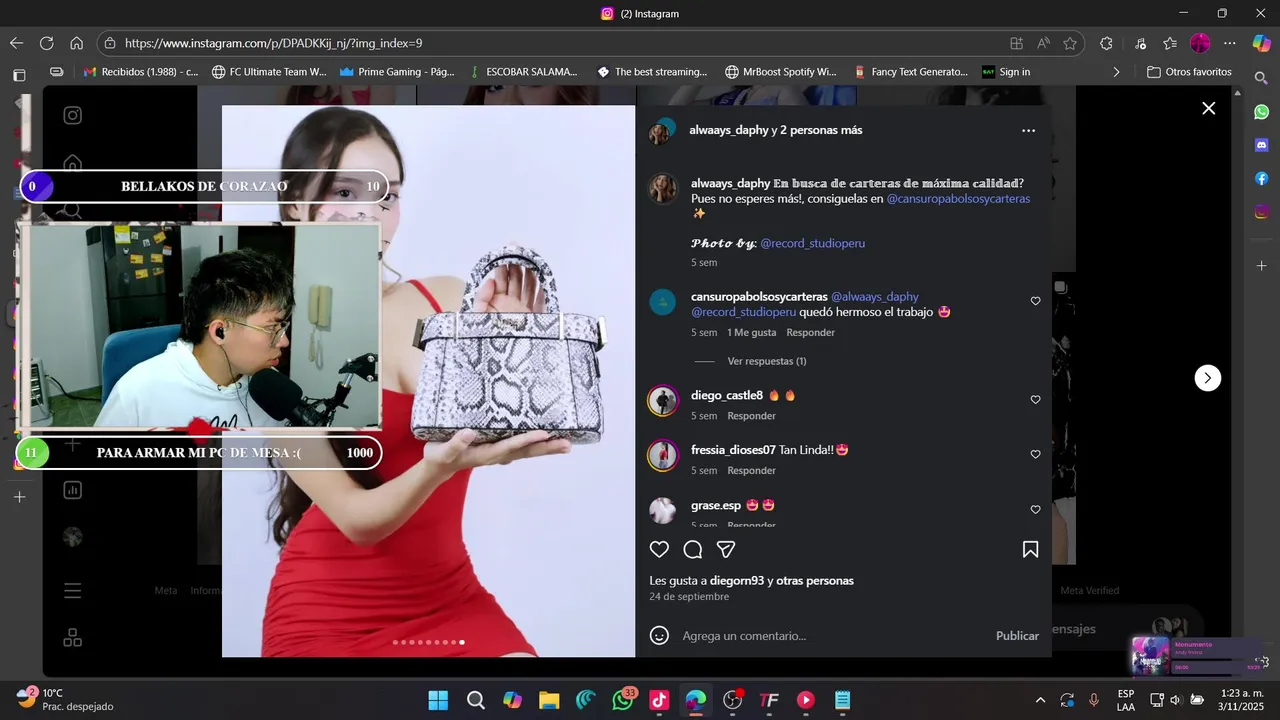Open The best streaming bookmark

coord(652,72)
